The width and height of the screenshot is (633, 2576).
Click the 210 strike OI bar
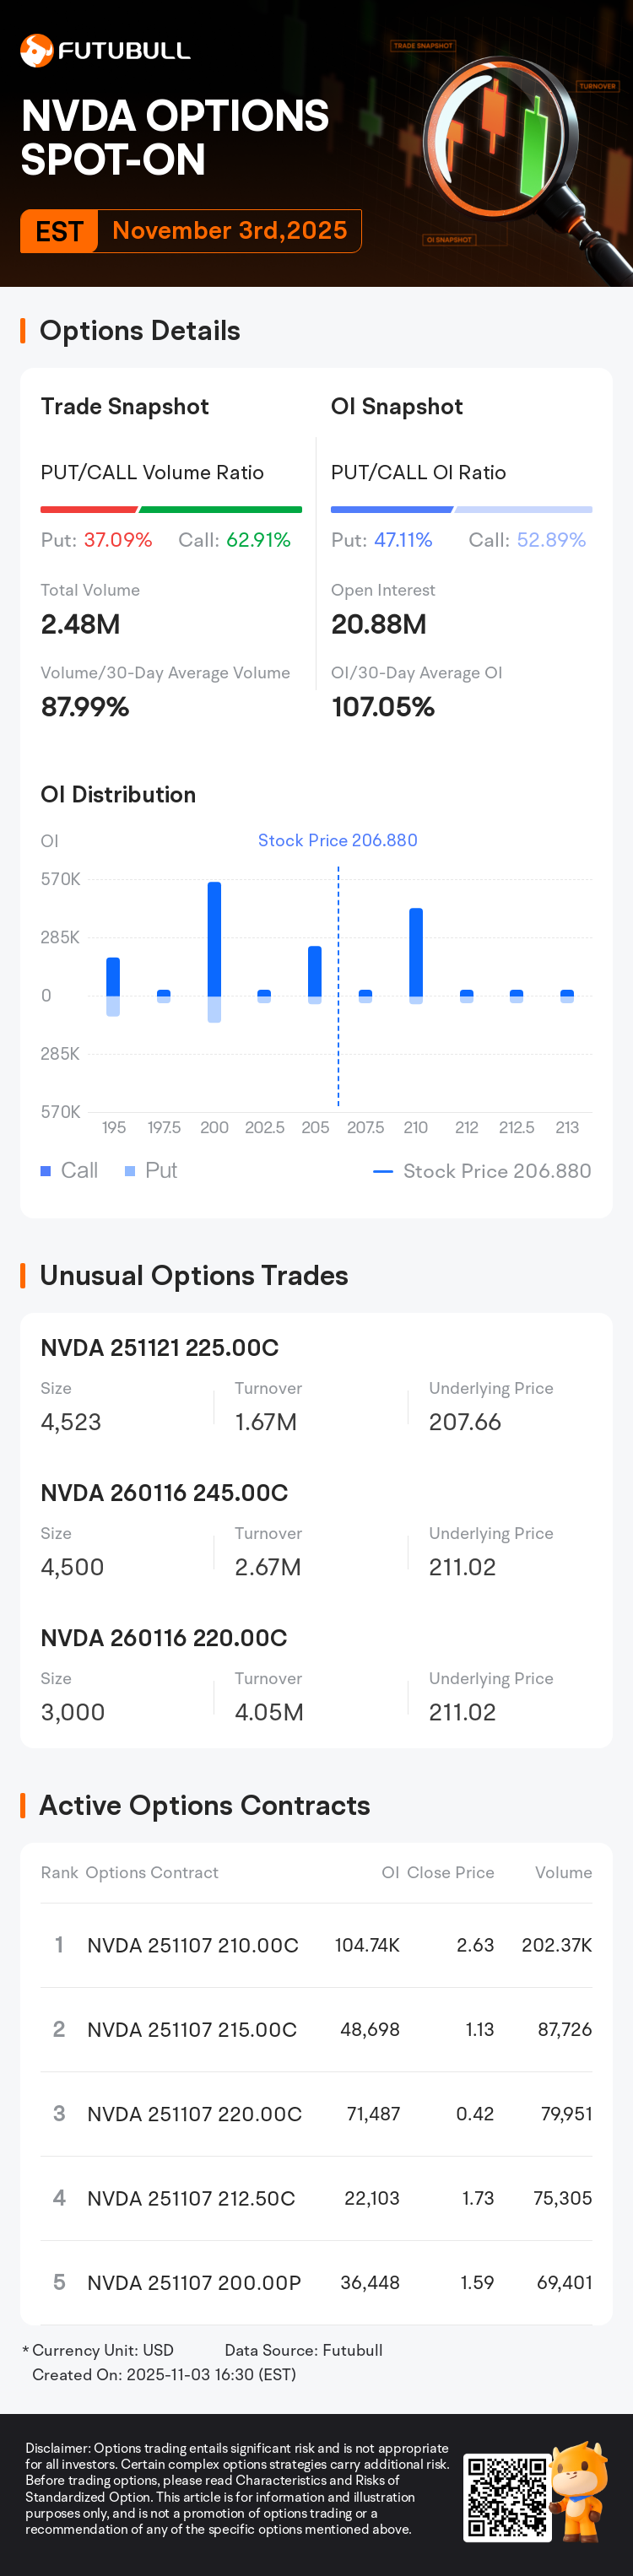point(416,953)
